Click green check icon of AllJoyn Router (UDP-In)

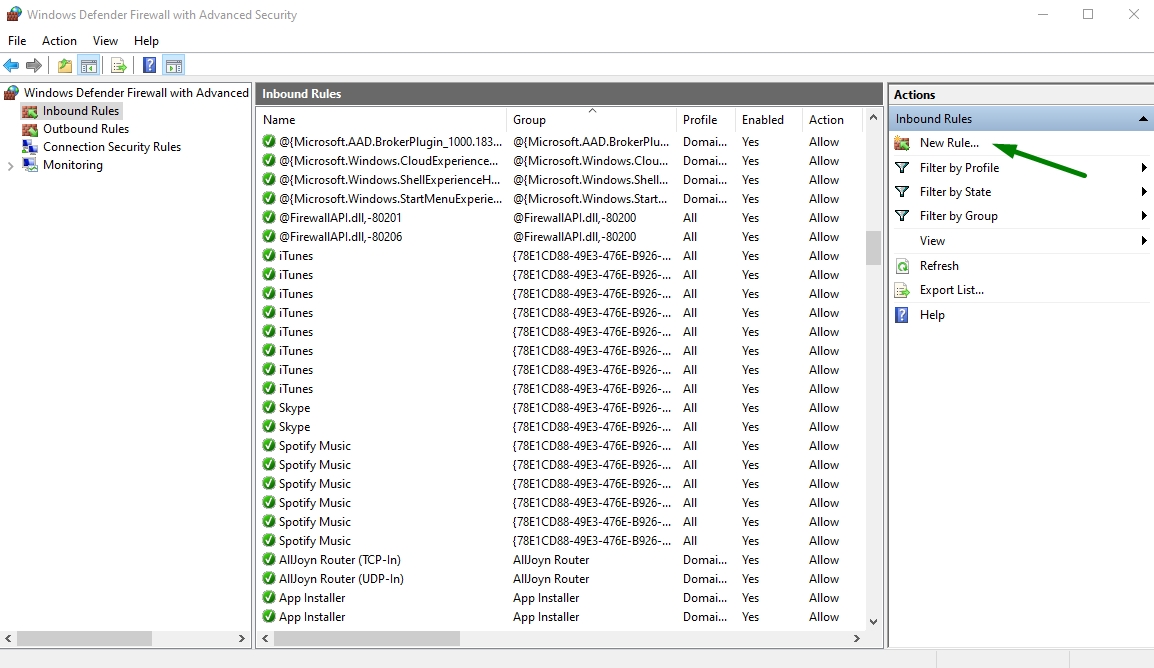pyautogui.click(x=269, y=578)
